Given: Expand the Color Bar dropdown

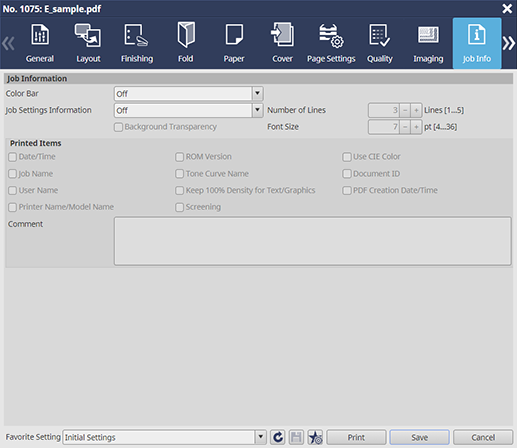Looking at the screenshot, I should [257, 94].
